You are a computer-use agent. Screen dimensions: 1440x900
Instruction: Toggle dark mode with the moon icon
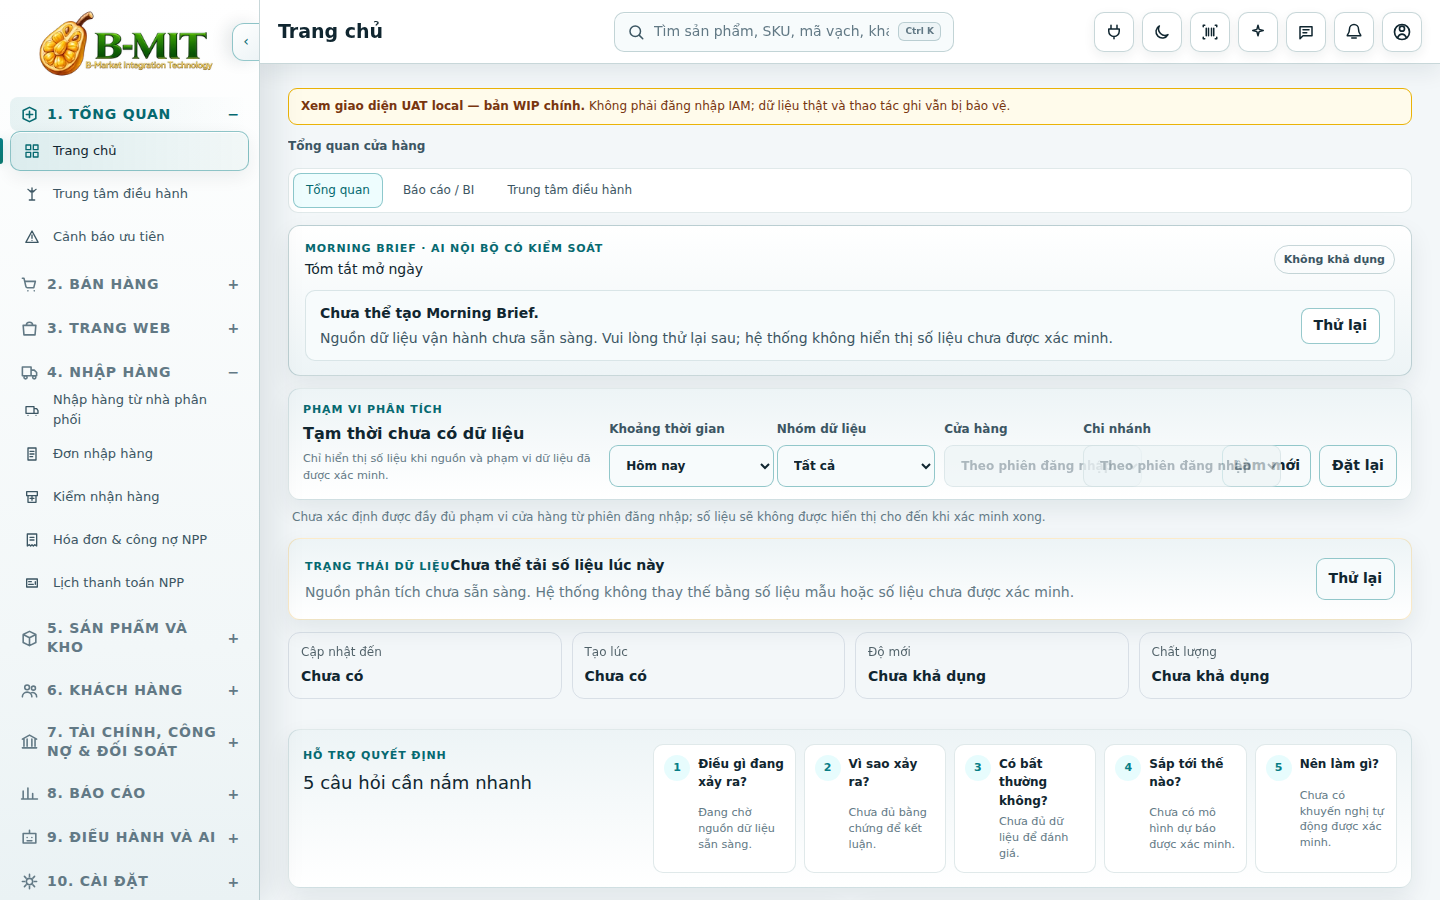click(x=1162, y=32)
